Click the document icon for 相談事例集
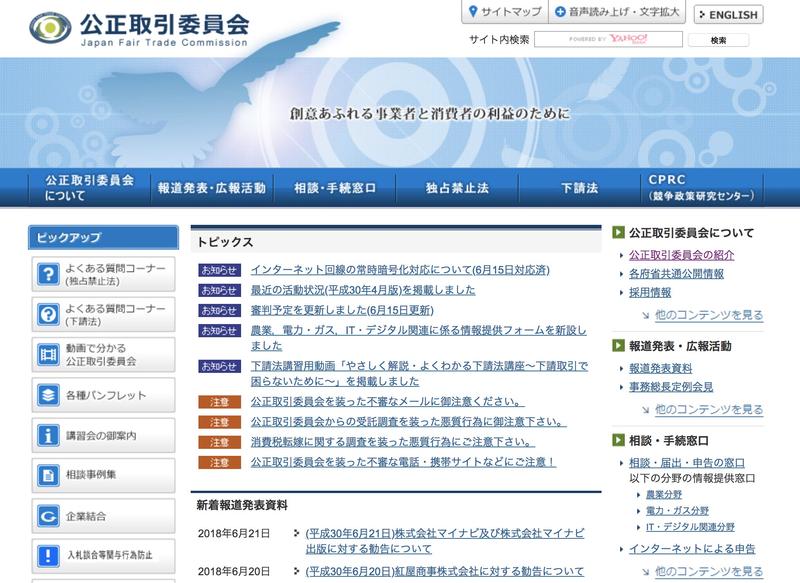The height and width of the screenshot is (583, 800). [x=48, y=476]
